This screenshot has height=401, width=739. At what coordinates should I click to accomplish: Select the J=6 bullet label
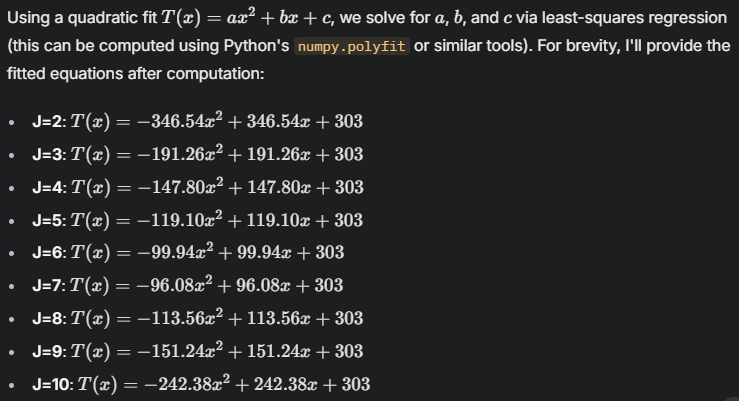[47, 254]
